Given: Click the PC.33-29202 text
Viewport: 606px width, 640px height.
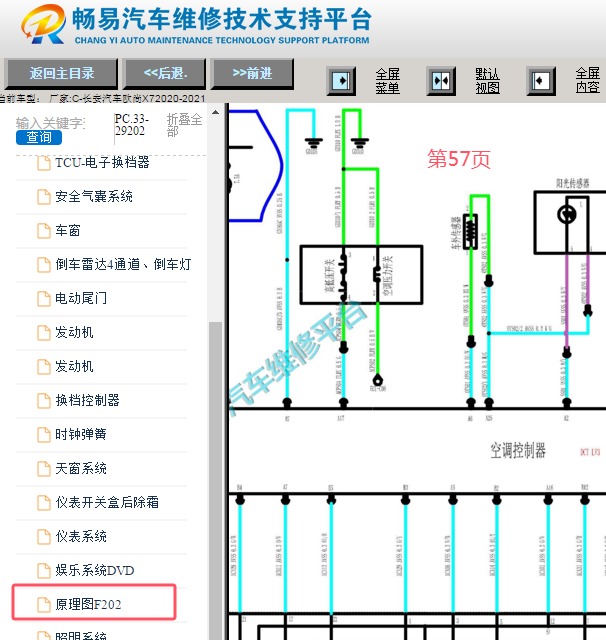Looking at the screenshot, I should [x=131, y=124].
